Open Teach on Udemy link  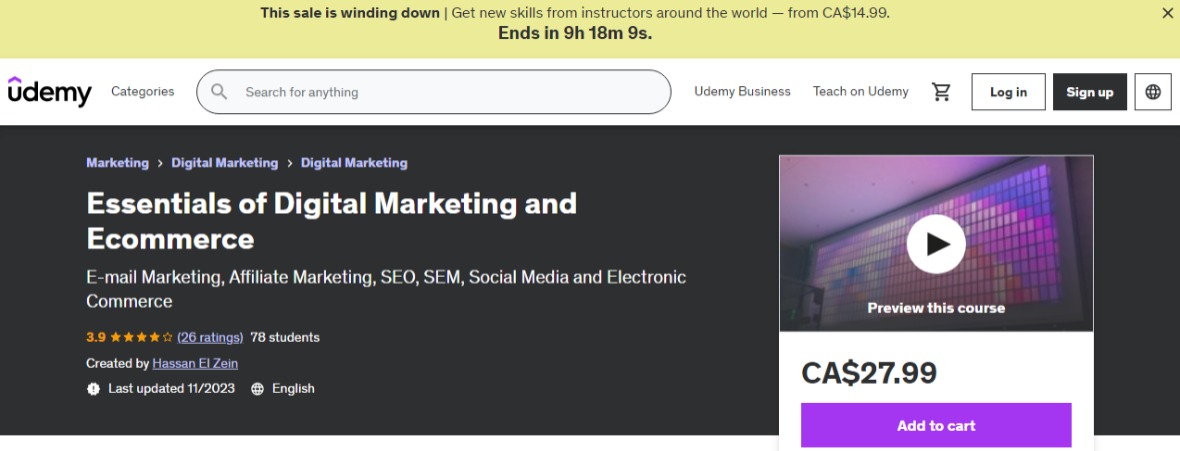[860, 91]
